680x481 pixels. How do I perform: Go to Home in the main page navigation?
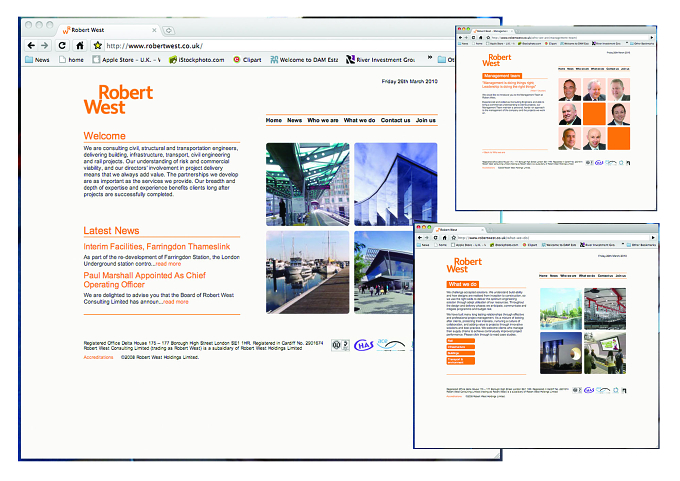(x=274, y=120)
